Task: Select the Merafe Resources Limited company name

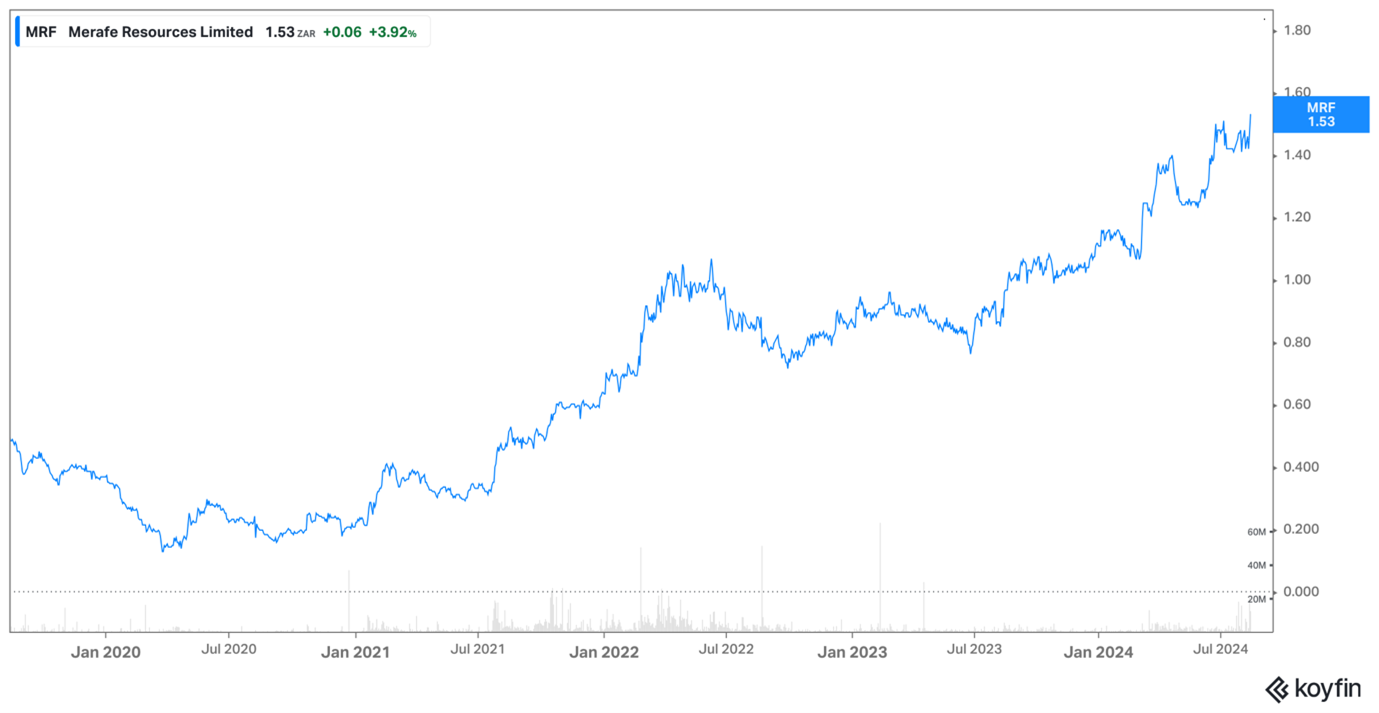Action: coord(160,32)
